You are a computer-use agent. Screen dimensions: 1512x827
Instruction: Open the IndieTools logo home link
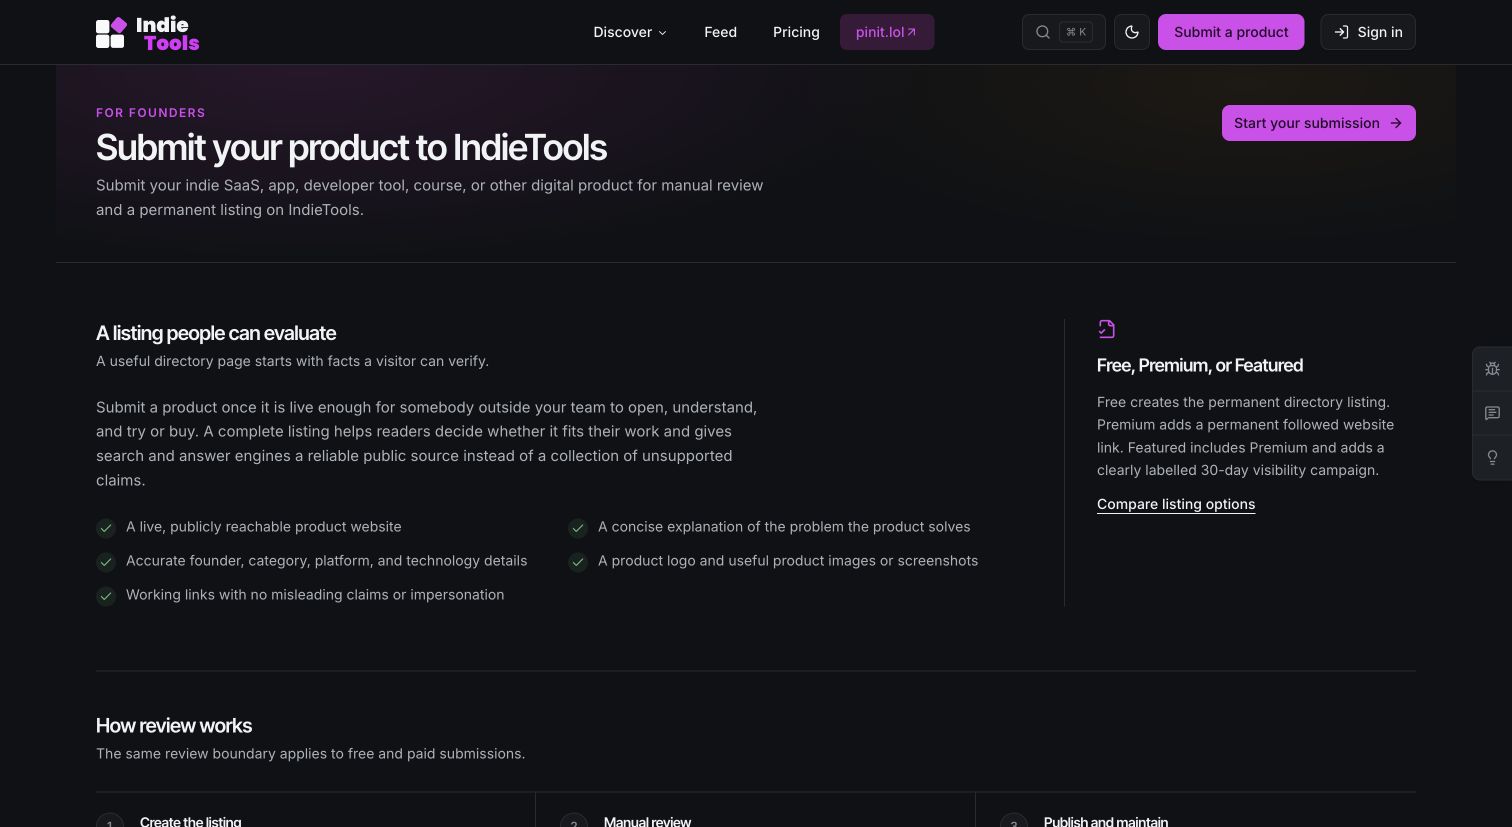point(148,33)
